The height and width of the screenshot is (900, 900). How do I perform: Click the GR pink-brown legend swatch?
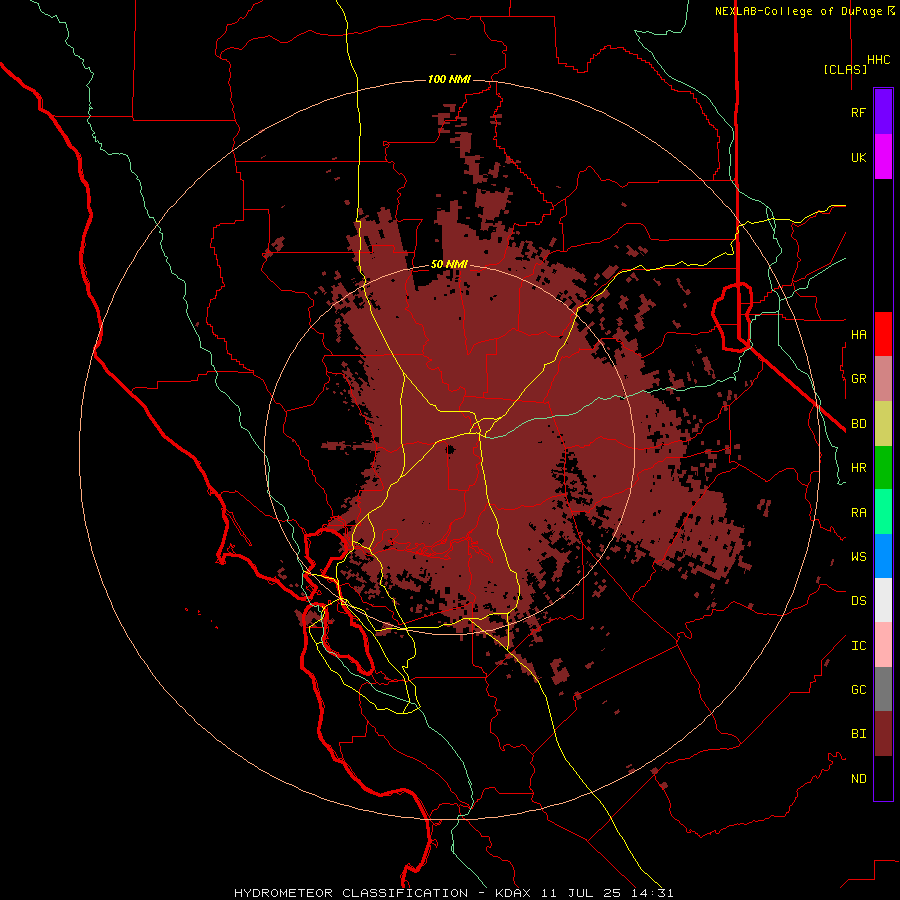coord(883,379)
